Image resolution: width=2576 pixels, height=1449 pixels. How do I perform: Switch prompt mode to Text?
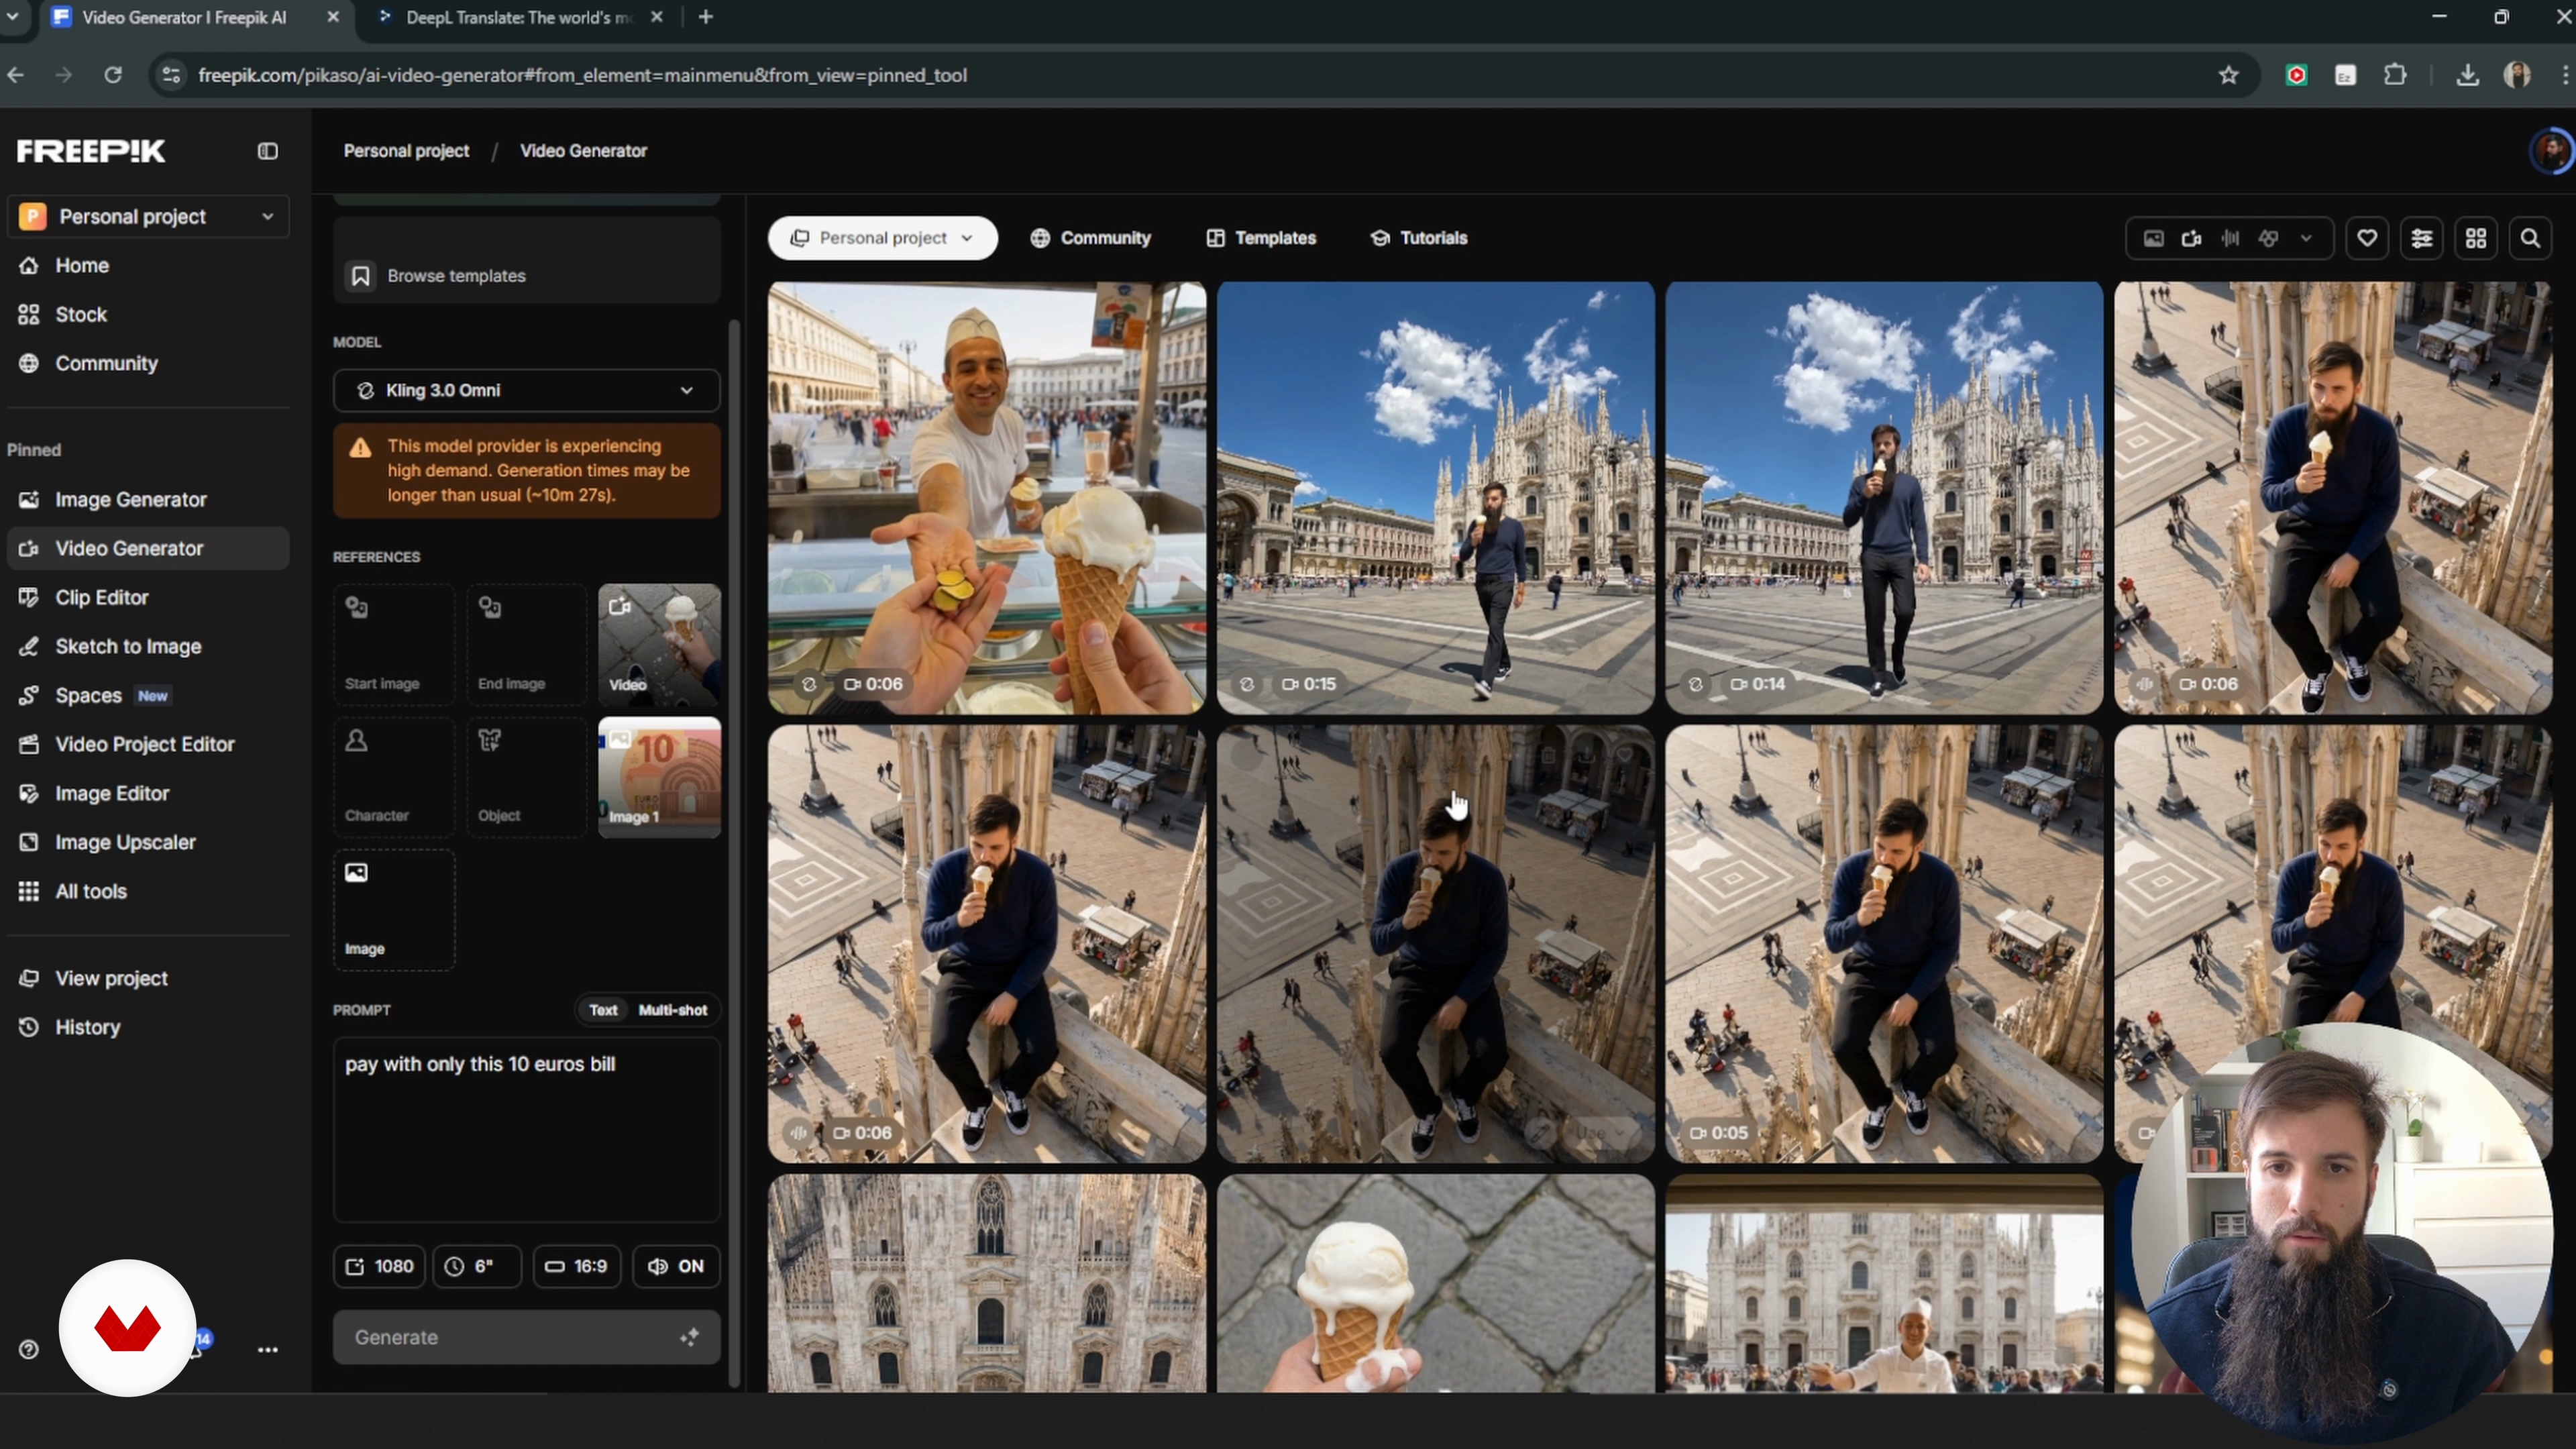pos(603,1010)
